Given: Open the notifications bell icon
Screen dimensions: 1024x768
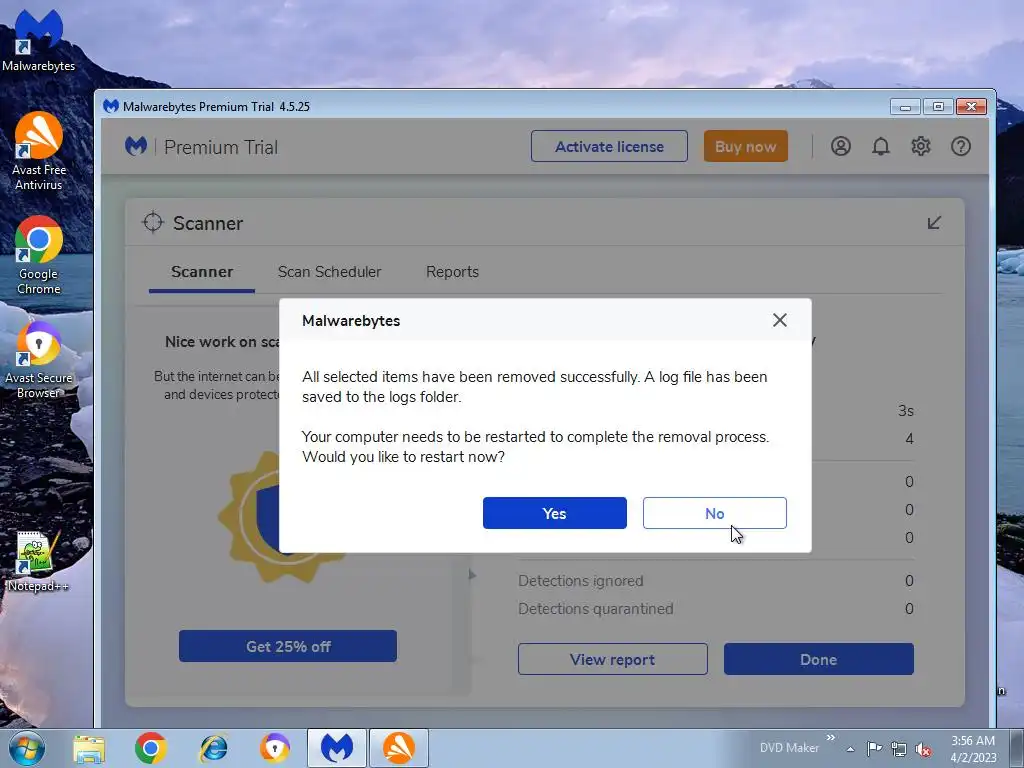Looking at the screenshot, I should pos(881,146).
